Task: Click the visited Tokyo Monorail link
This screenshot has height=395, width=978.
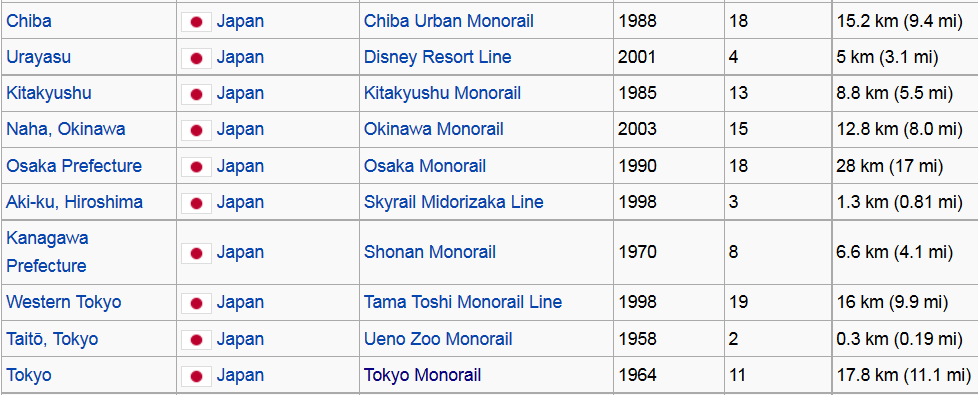Action: (x=423, y=376)
